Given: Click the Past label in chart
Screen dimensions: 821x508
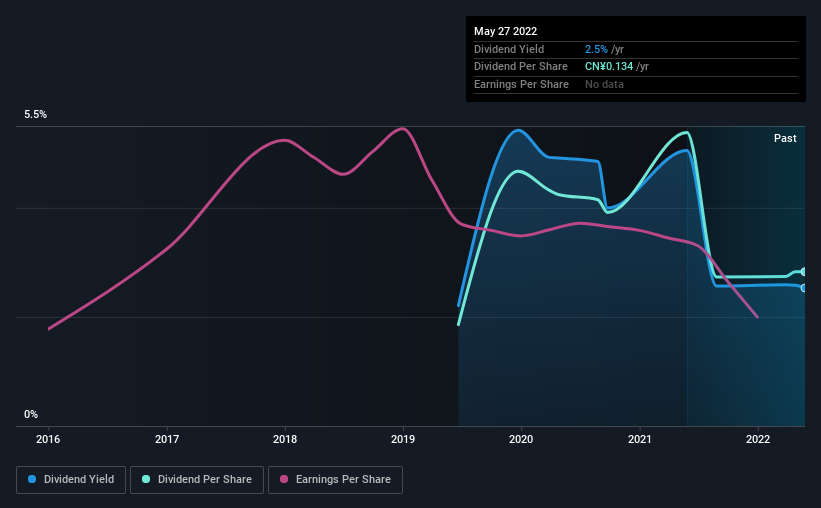Looking at the screenshot, I should click(785, 138).
